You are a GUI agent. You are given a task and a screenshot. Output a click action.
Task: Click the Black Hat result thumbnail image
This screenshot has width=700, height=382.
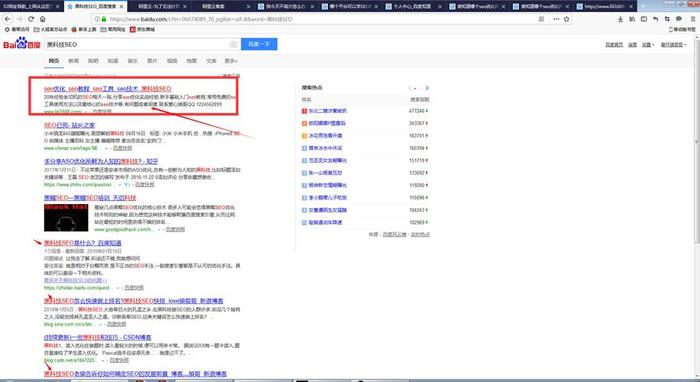pyautogui.click(x=66, y=217)
